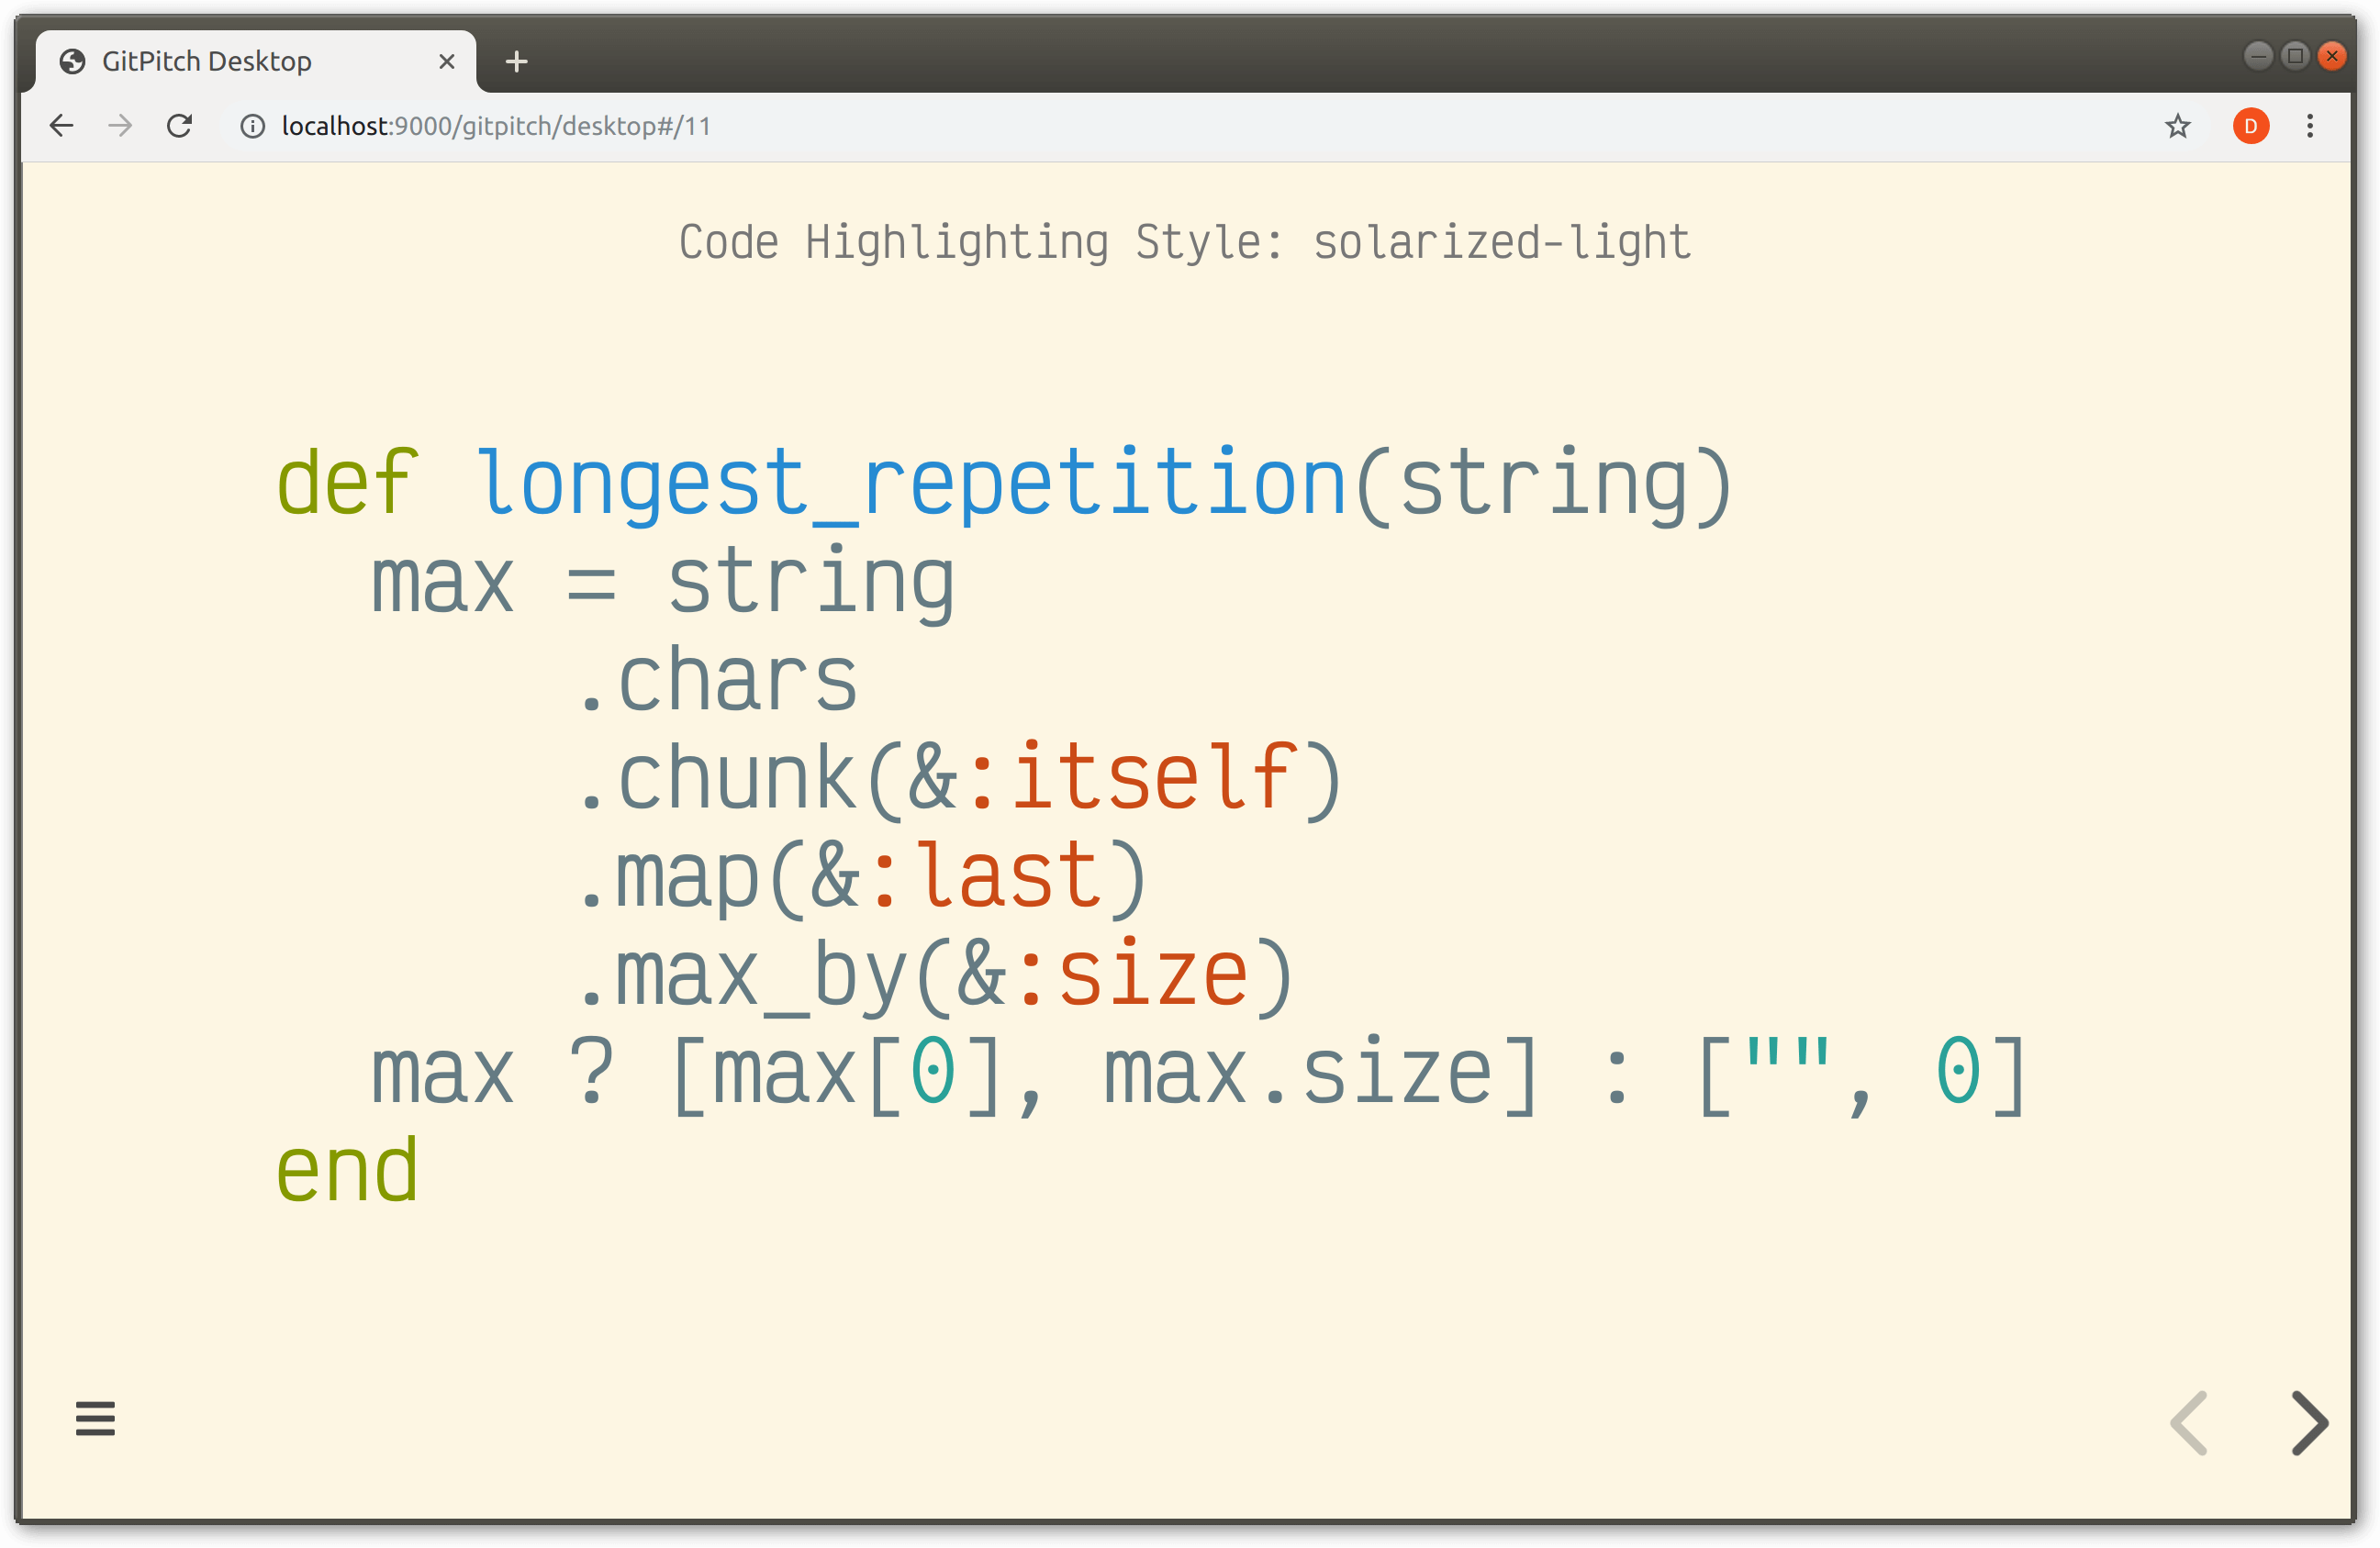Viewport: 2380px width, 1548px height.
Task: Click the empty string literal in code
Action: 1787,1054
